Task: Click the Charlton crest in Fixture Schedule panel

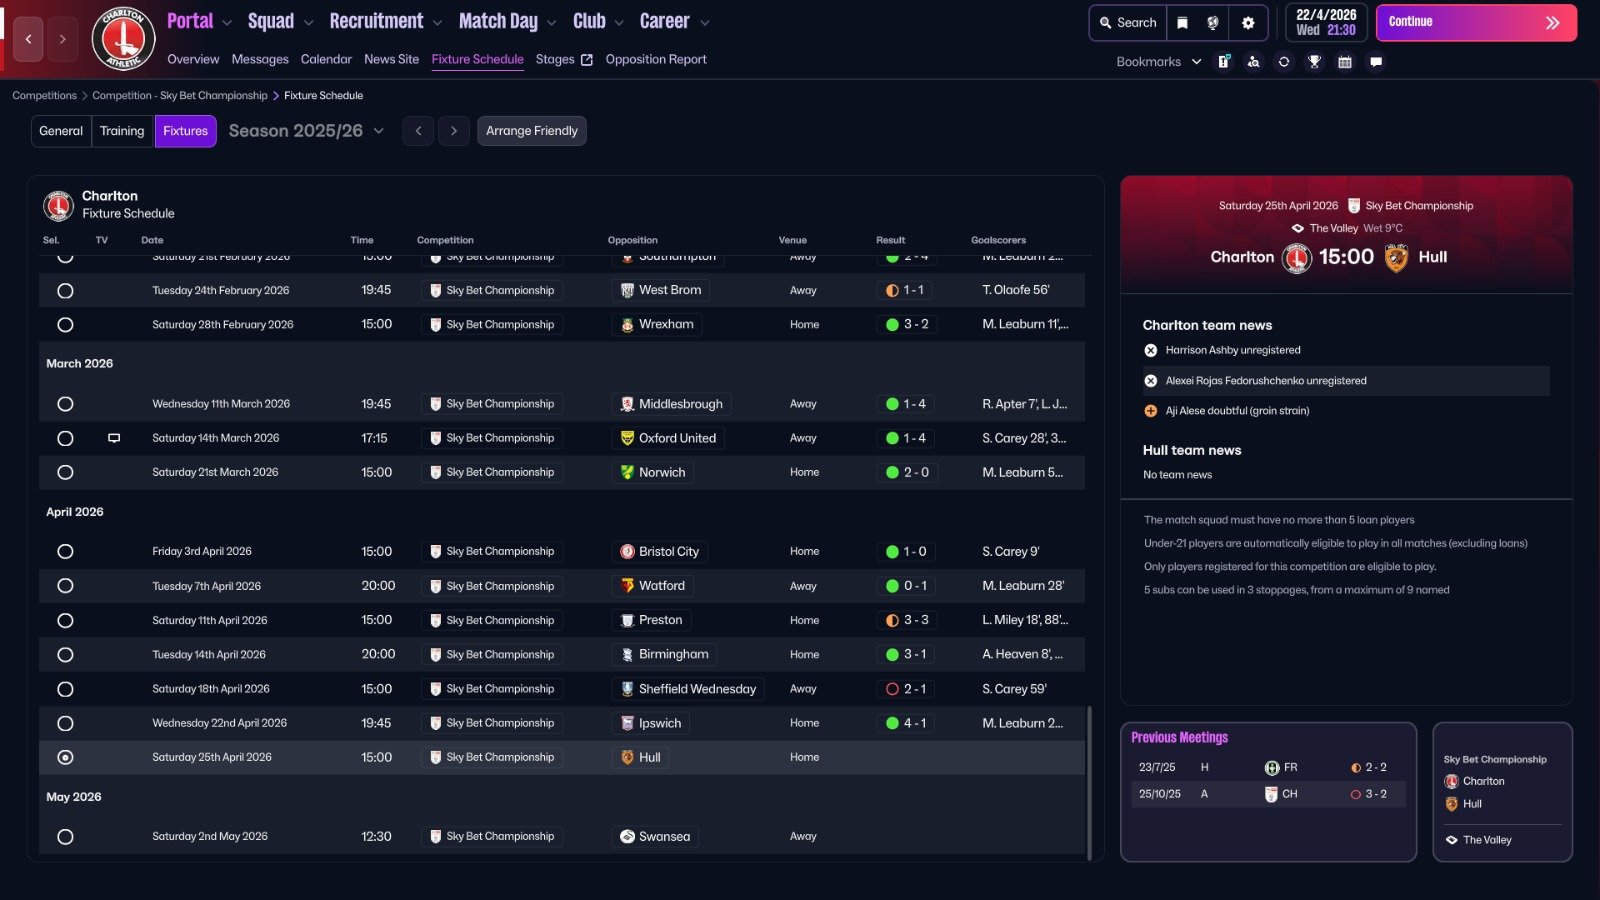Action: (59, 205)
